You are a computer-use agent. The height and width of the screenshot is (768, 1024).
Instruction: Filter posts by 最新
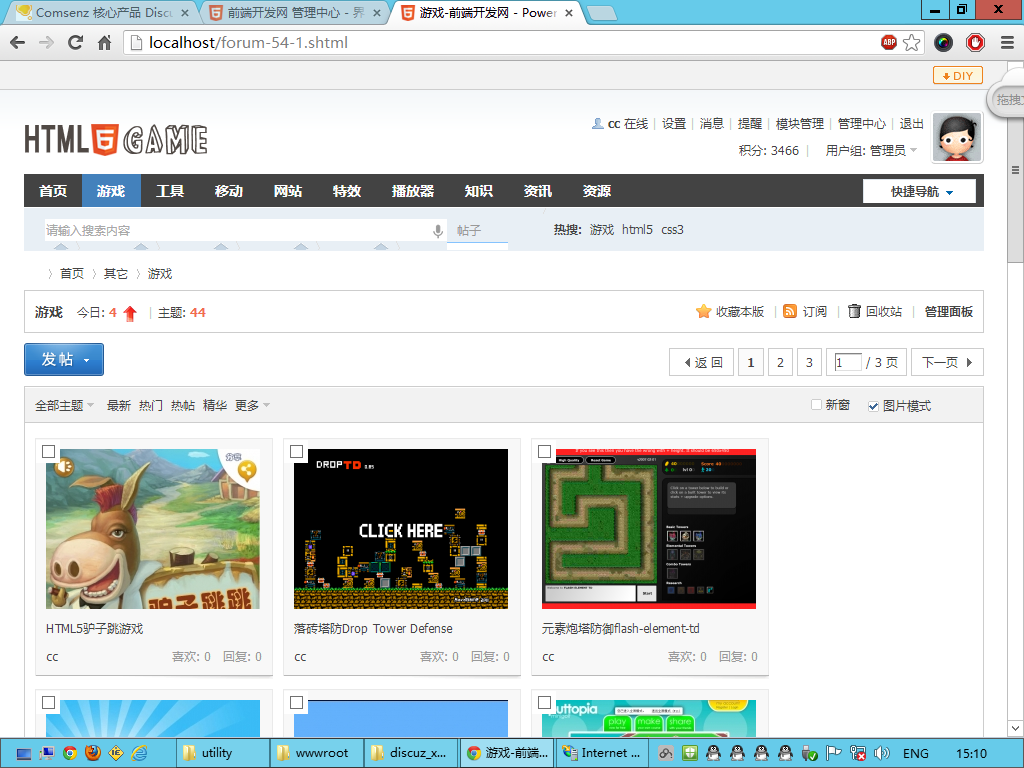pos(119,406)
